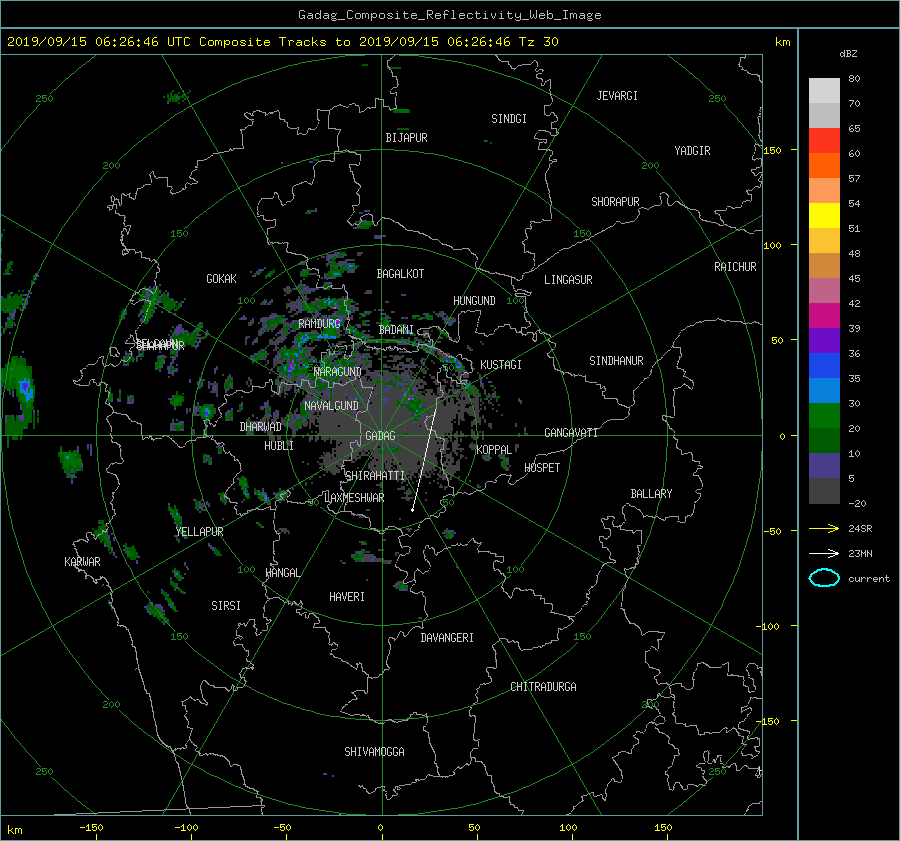Click the LAXMESHWAR city label
The image size is (900, 841).
(x=354, y=498)
